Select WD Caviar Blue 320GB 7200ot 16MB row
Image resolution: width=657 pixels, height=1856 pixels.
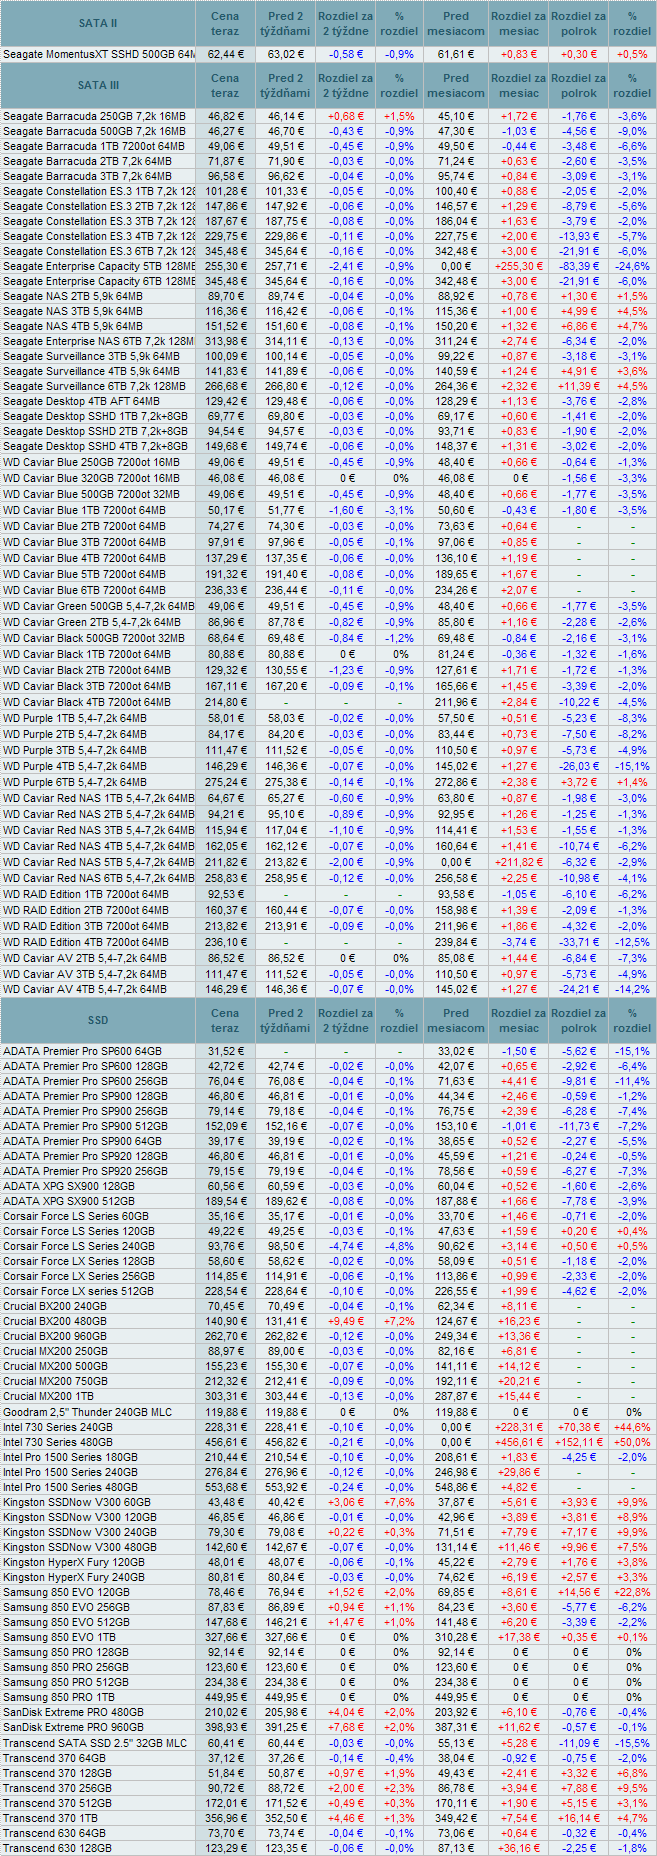coord(328,478)
